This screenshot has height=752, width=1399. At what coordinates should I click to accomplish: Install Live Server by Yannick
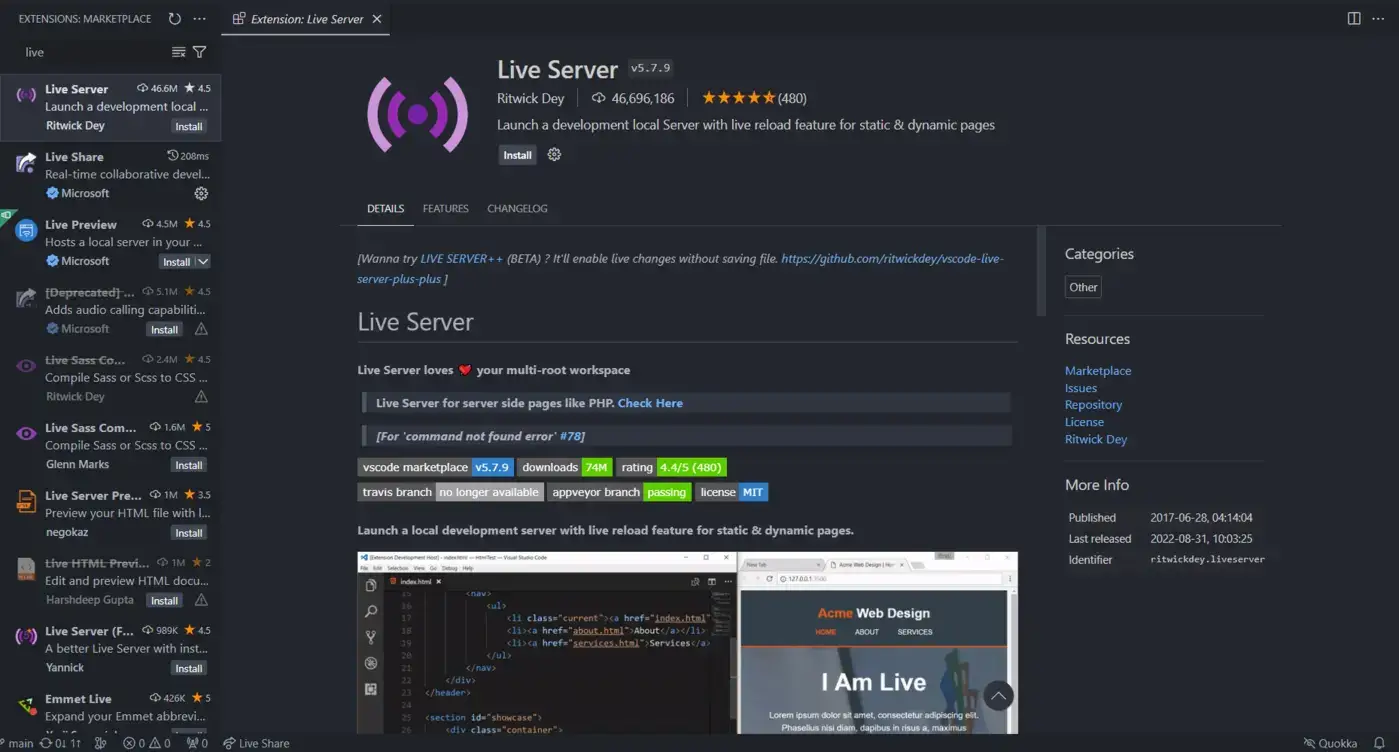[x=189, y=668]
